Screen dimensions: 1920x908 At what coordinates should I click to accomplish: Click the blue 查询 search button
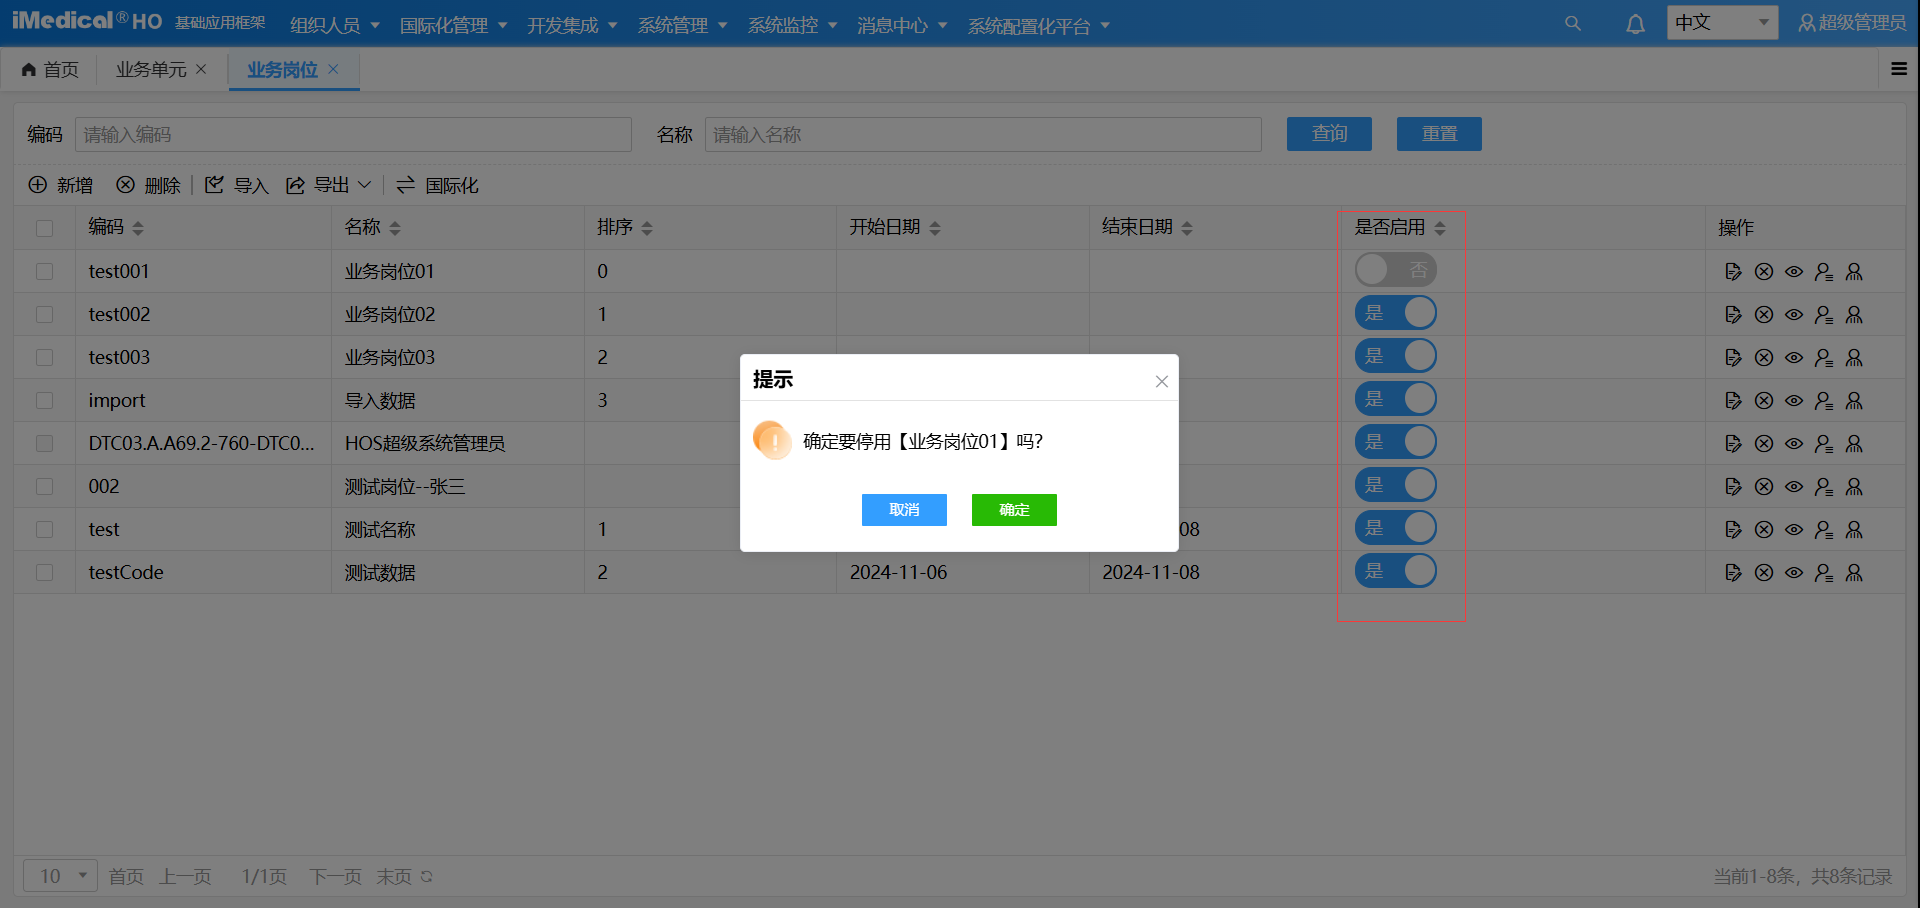pos(1329,134)
